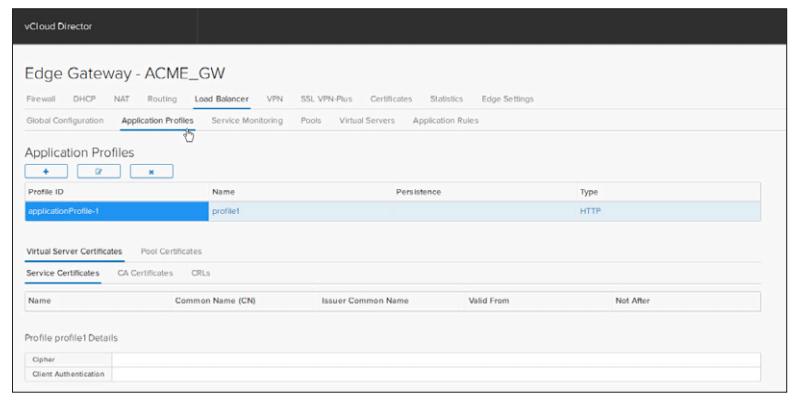The height and width of the screenshot is (397, 798).
Task: Switch to Virtual Servers sub-tab
Action: 367,121
